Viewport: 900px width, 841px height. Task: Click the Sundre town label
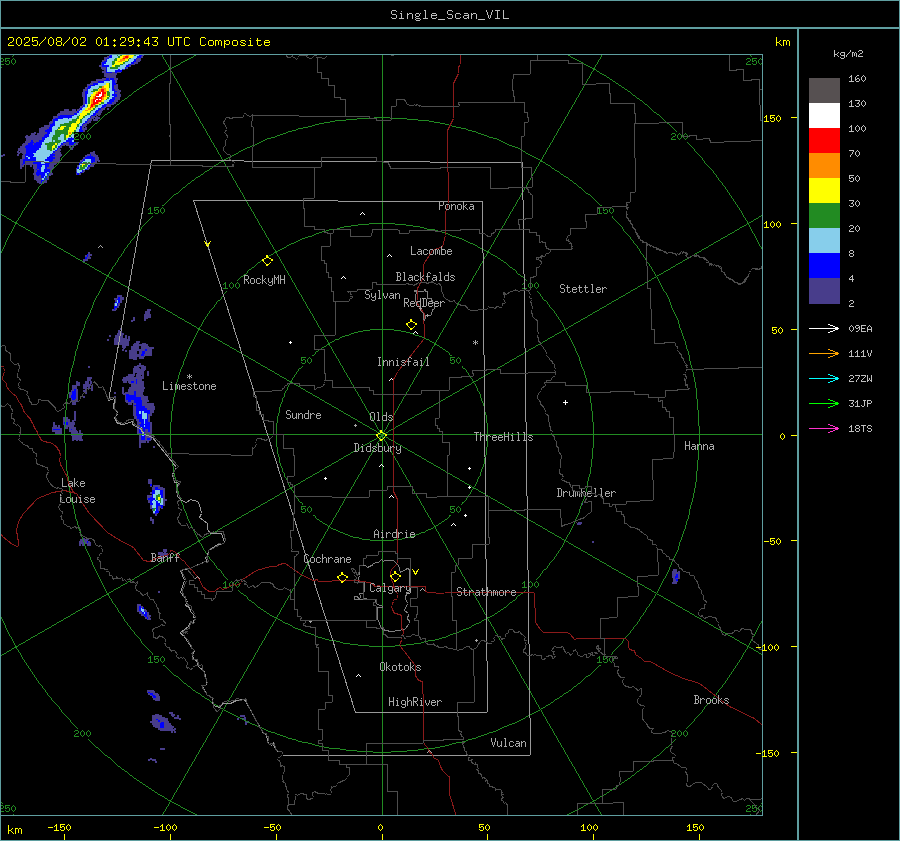303,414
